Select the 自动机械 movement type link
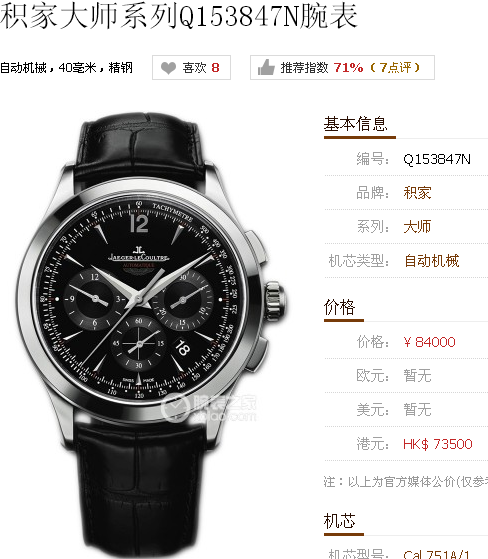This screenshot has height=559, width=488. (x=431, y=261)
